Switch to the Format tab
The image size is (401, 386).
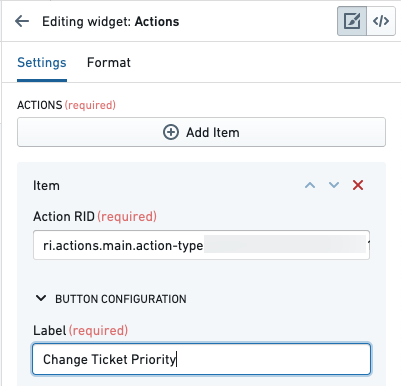click(x=109, y=63)
